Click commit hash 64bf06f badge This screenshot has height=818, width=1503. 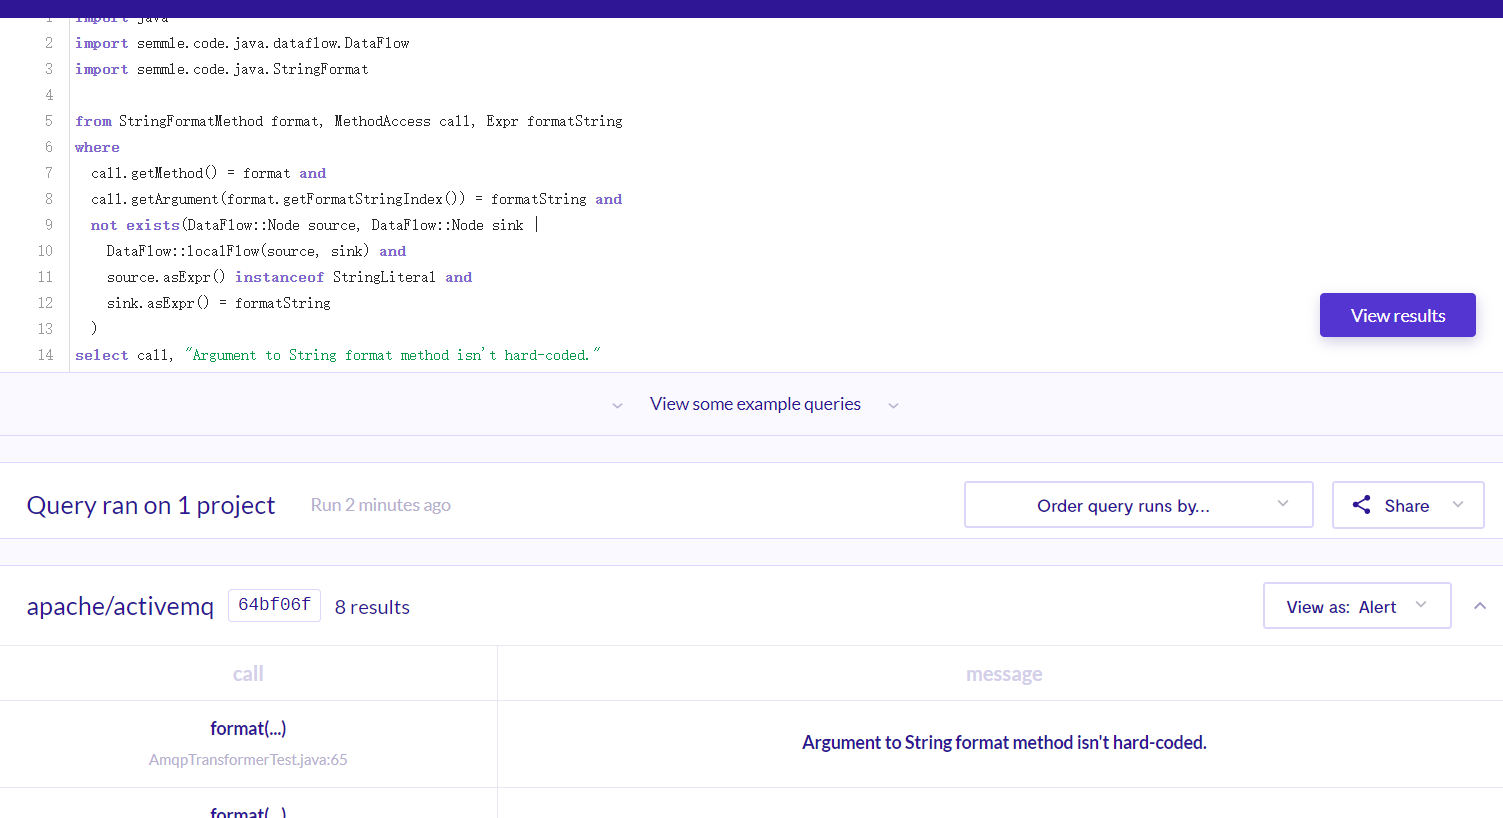[274, 605]
